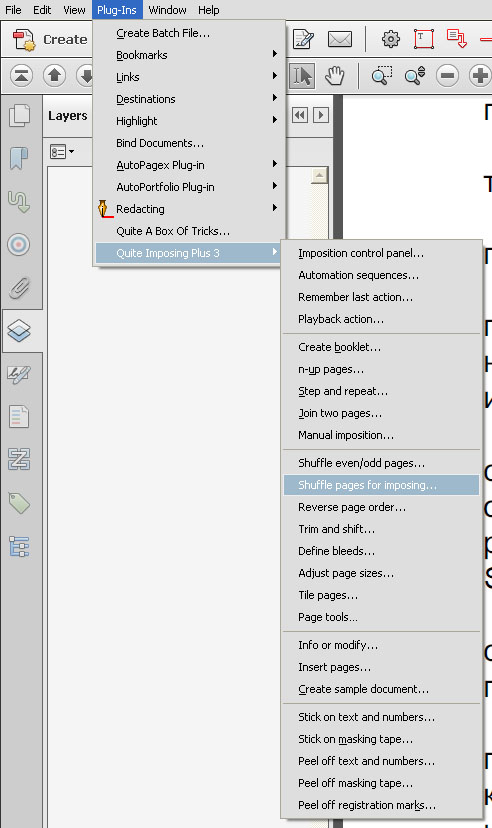This screenshot has width=492, height=828.
Task: Choose n-up pages
Action: (x=381, y=370)
